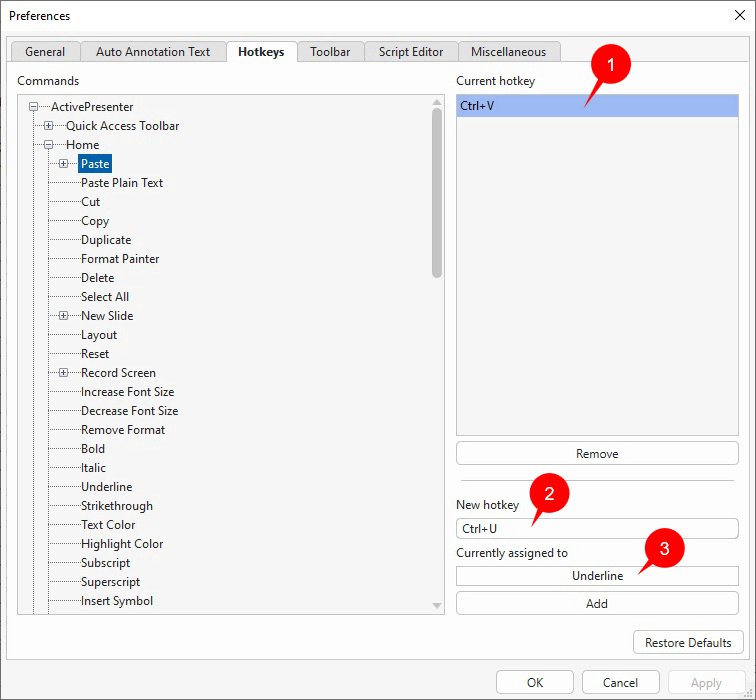Collapse the ActivePresenter root tree node
The image size is (756, 700).
pos(33,107)
